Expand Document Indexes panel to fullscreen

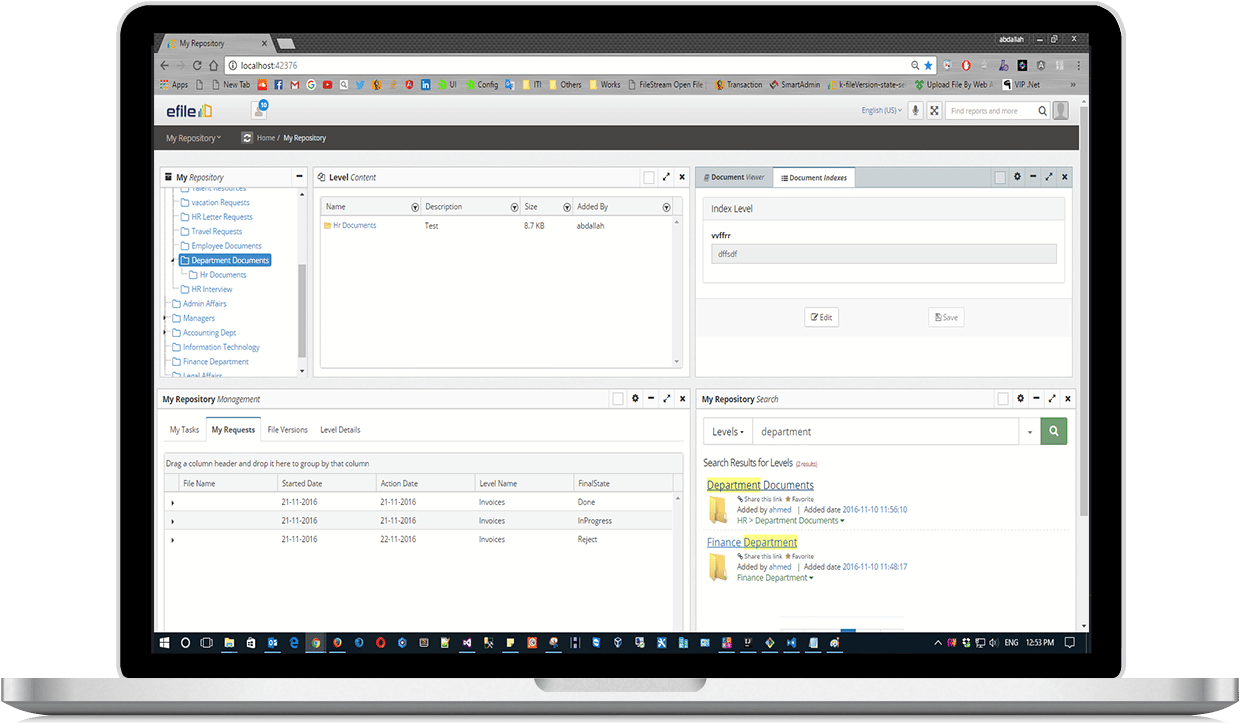1049,177
